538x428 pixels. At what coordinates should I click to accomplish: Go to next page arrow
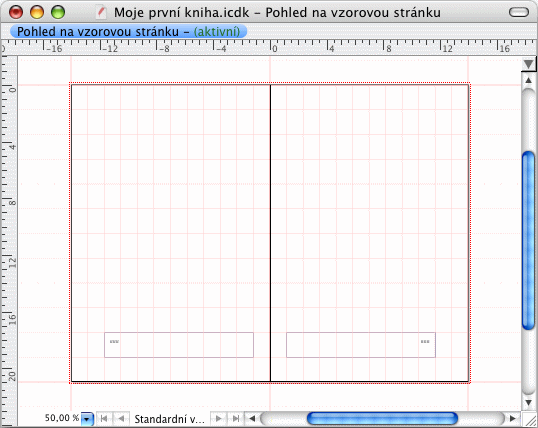tap(218, 419)
